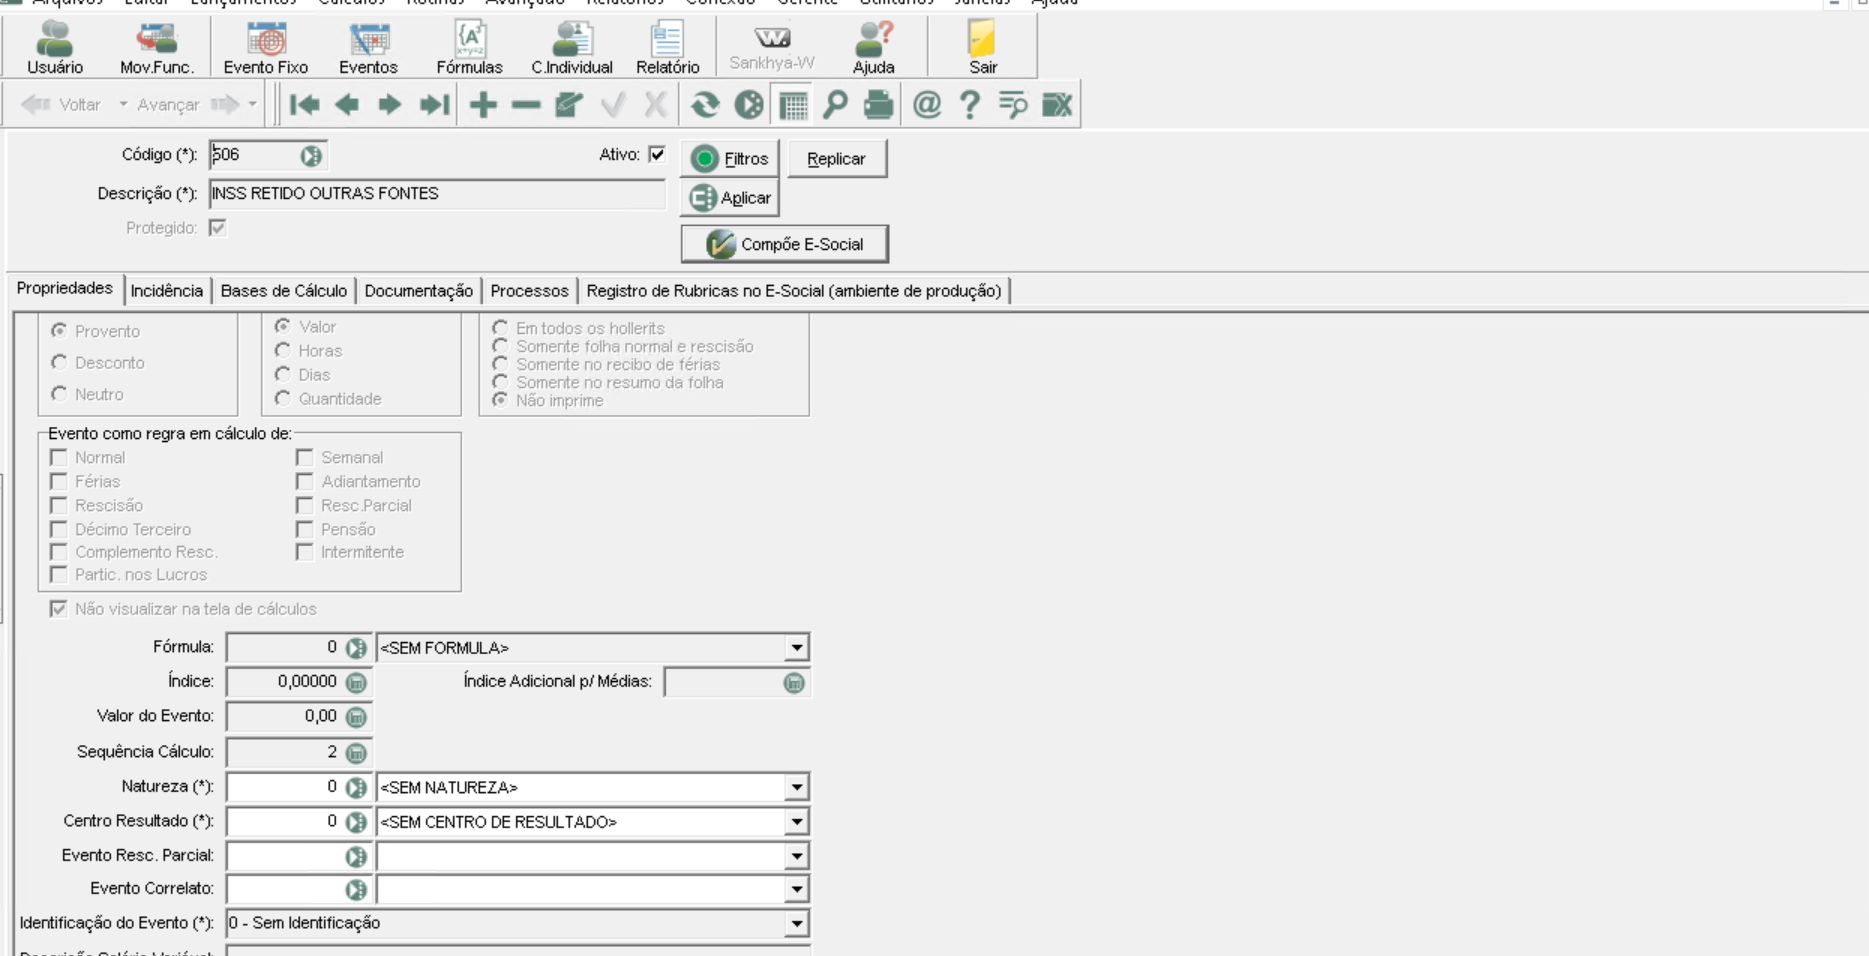Image resolution: width=1869 pixels, height=956 pixels.
Task: Print using the printer icon
Action: [878, 104]
